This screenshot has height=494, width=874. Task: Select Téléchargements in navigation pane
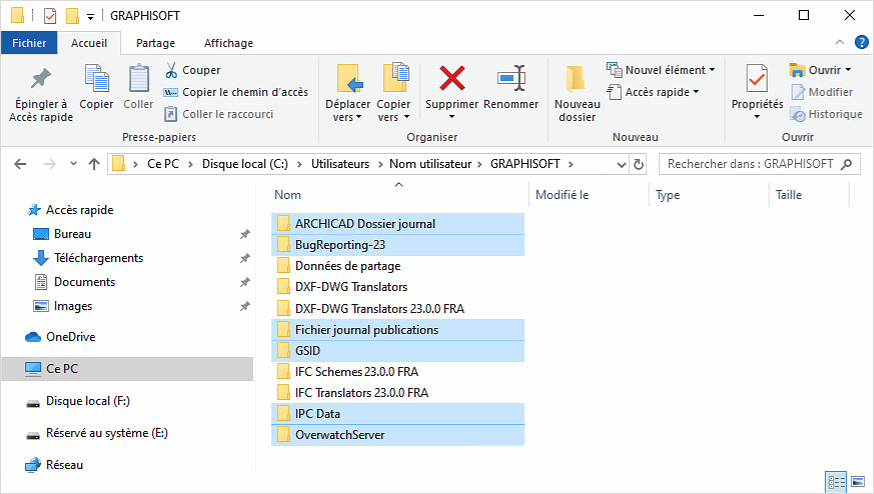[x=88, y=258]
